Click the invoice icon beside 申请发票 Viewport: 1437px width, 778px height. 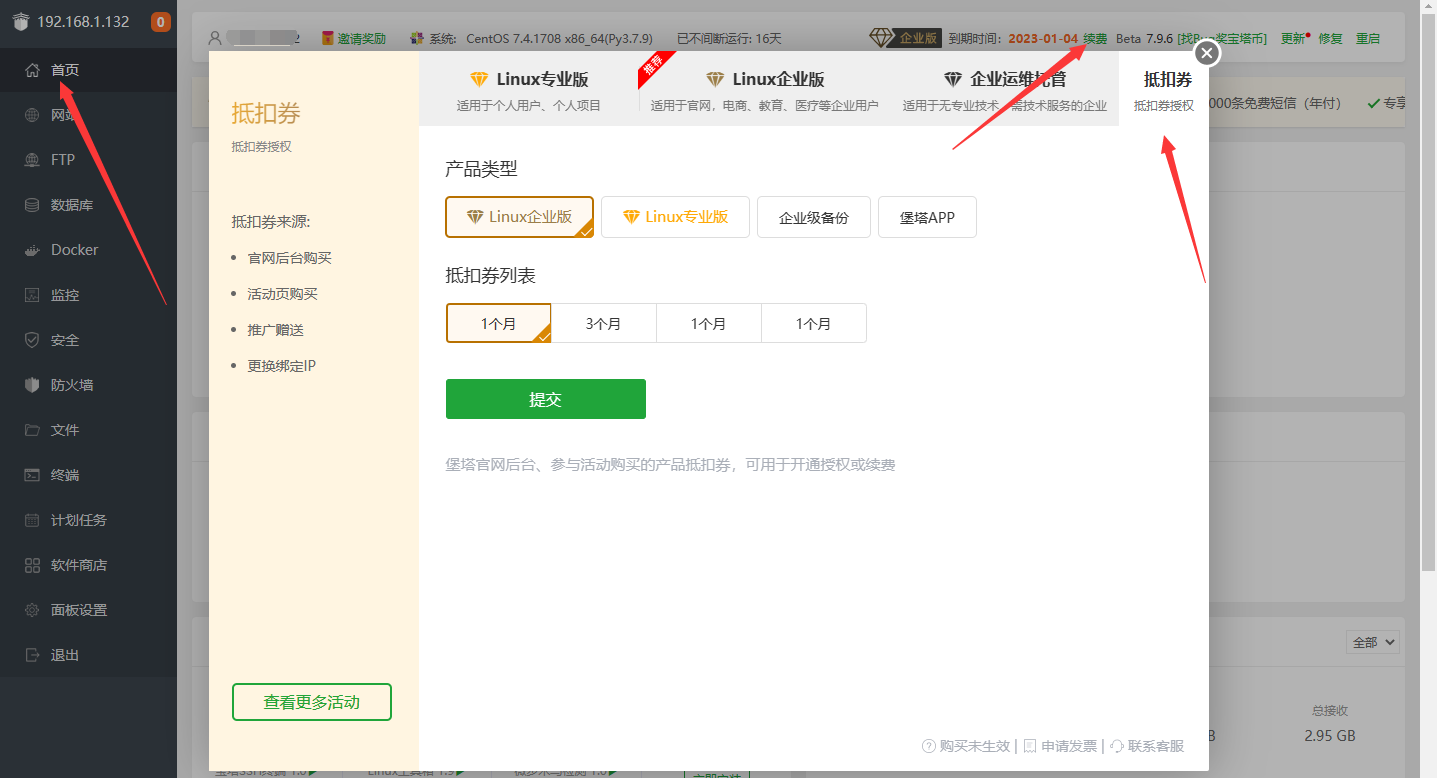[1030, 746]
